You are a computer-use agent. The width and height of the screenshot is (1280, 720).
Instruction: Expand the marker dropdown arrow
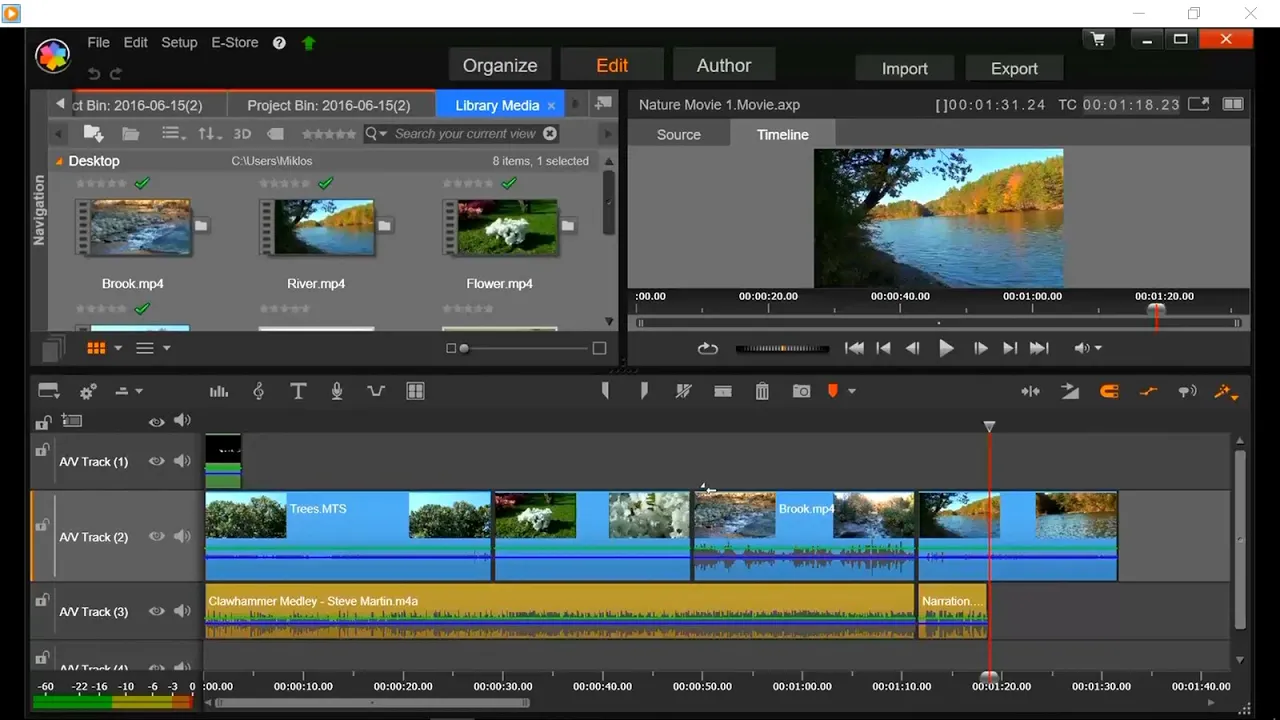[x=852, y=392]
